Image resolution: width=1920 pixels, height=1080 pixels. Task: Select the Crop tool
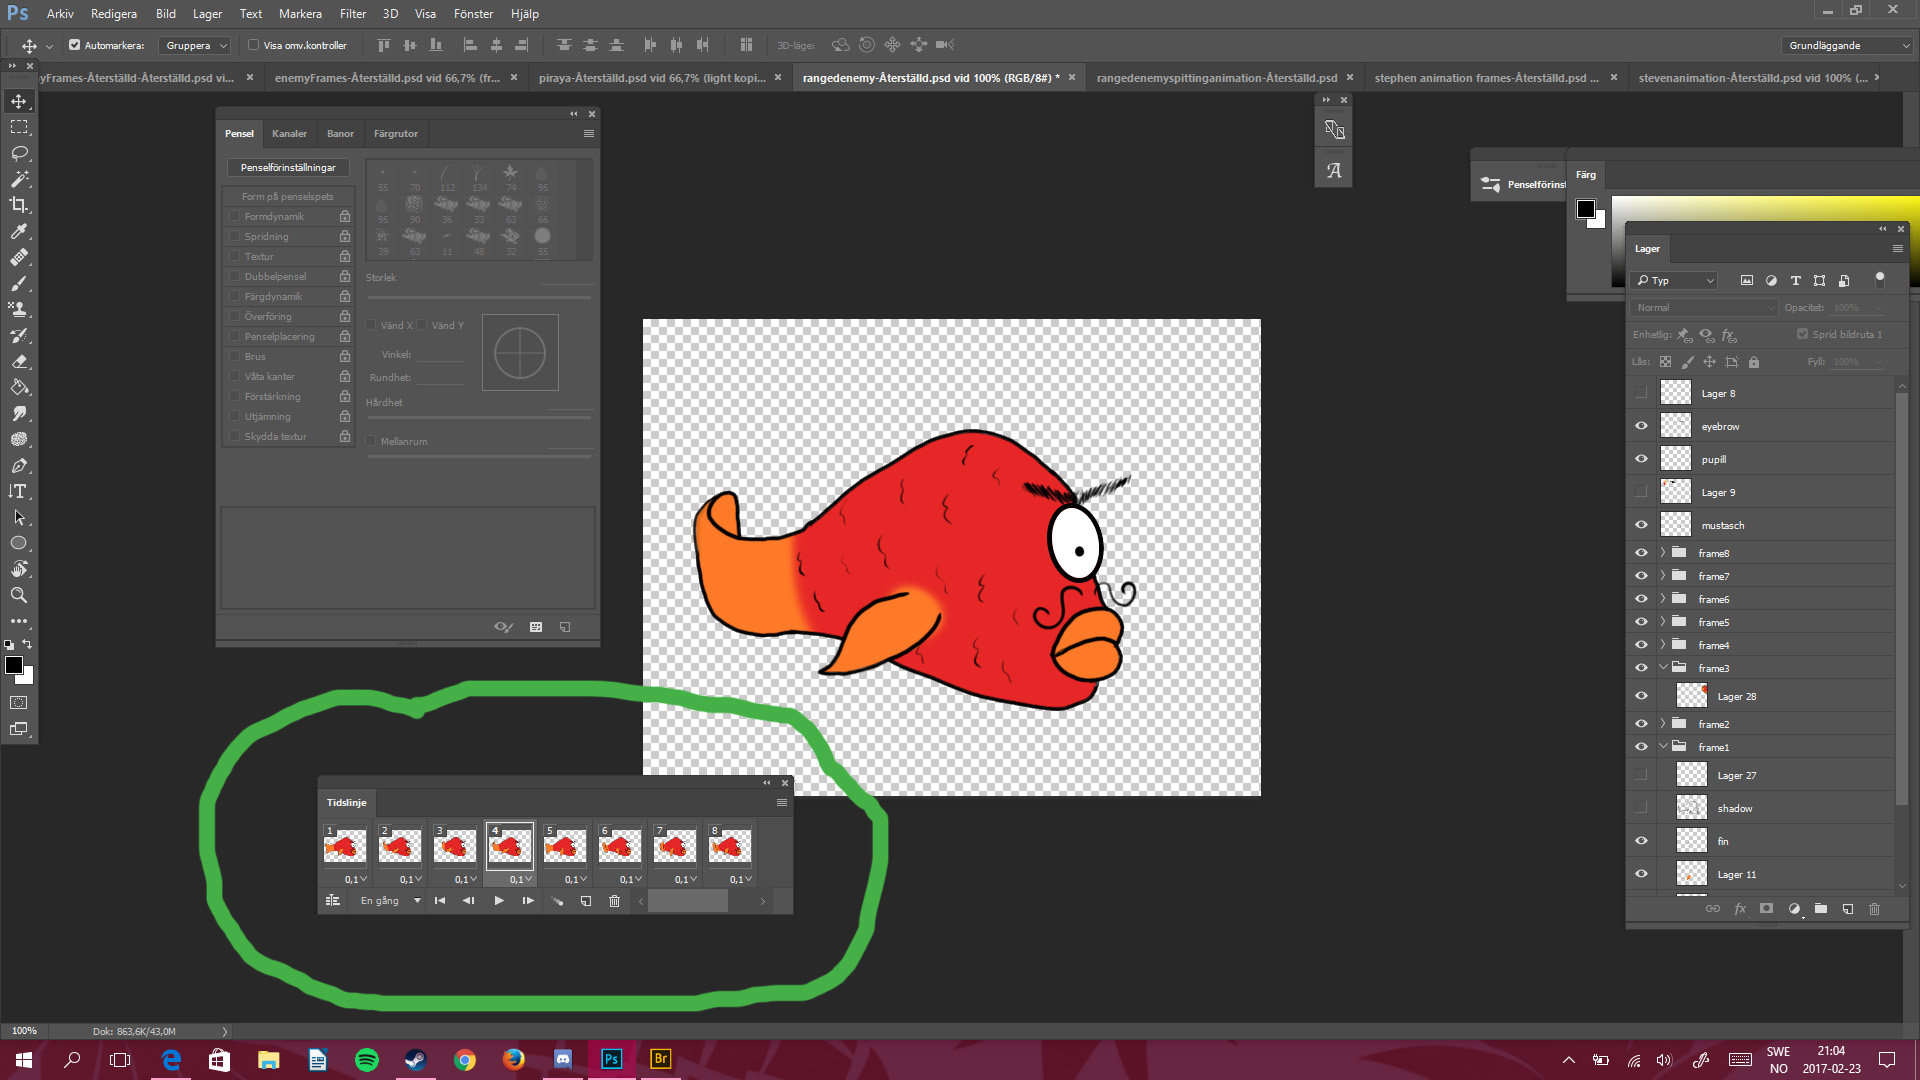pyautogui.click(x=19, y=205)
